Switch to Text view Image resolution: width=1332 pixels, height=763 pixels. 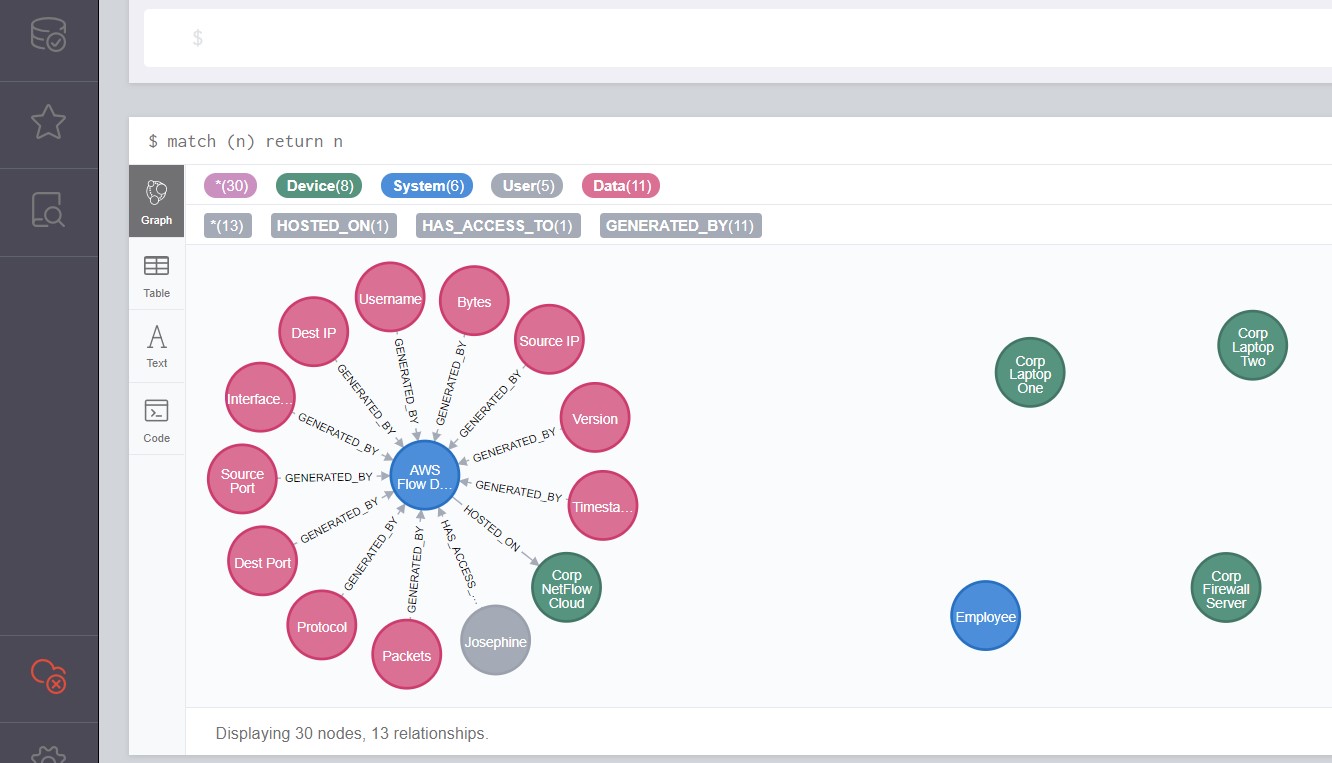tap(157, 346)
